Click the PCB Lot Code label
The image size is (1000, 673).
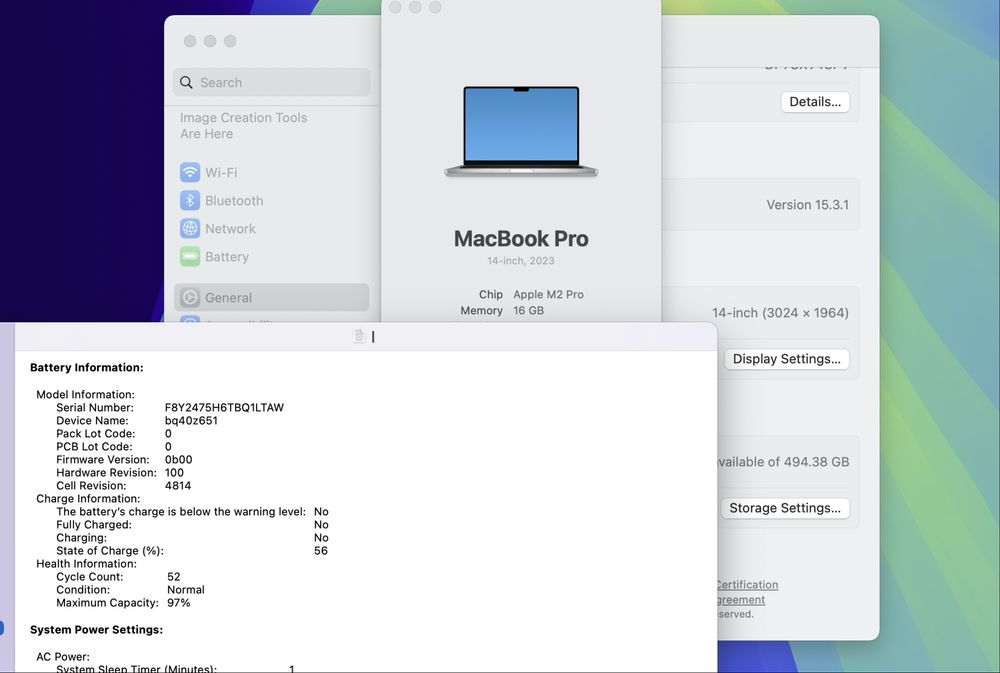[x=94, y=447]
